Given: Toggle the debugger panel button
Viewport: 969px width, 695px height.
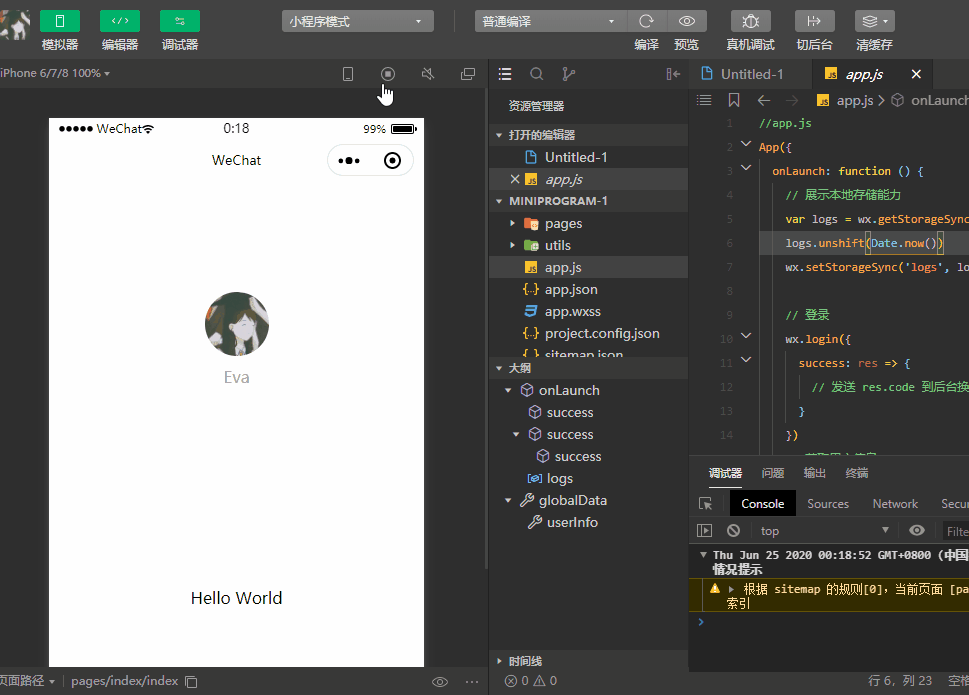Looking at the screenshot, I should 180,21.
